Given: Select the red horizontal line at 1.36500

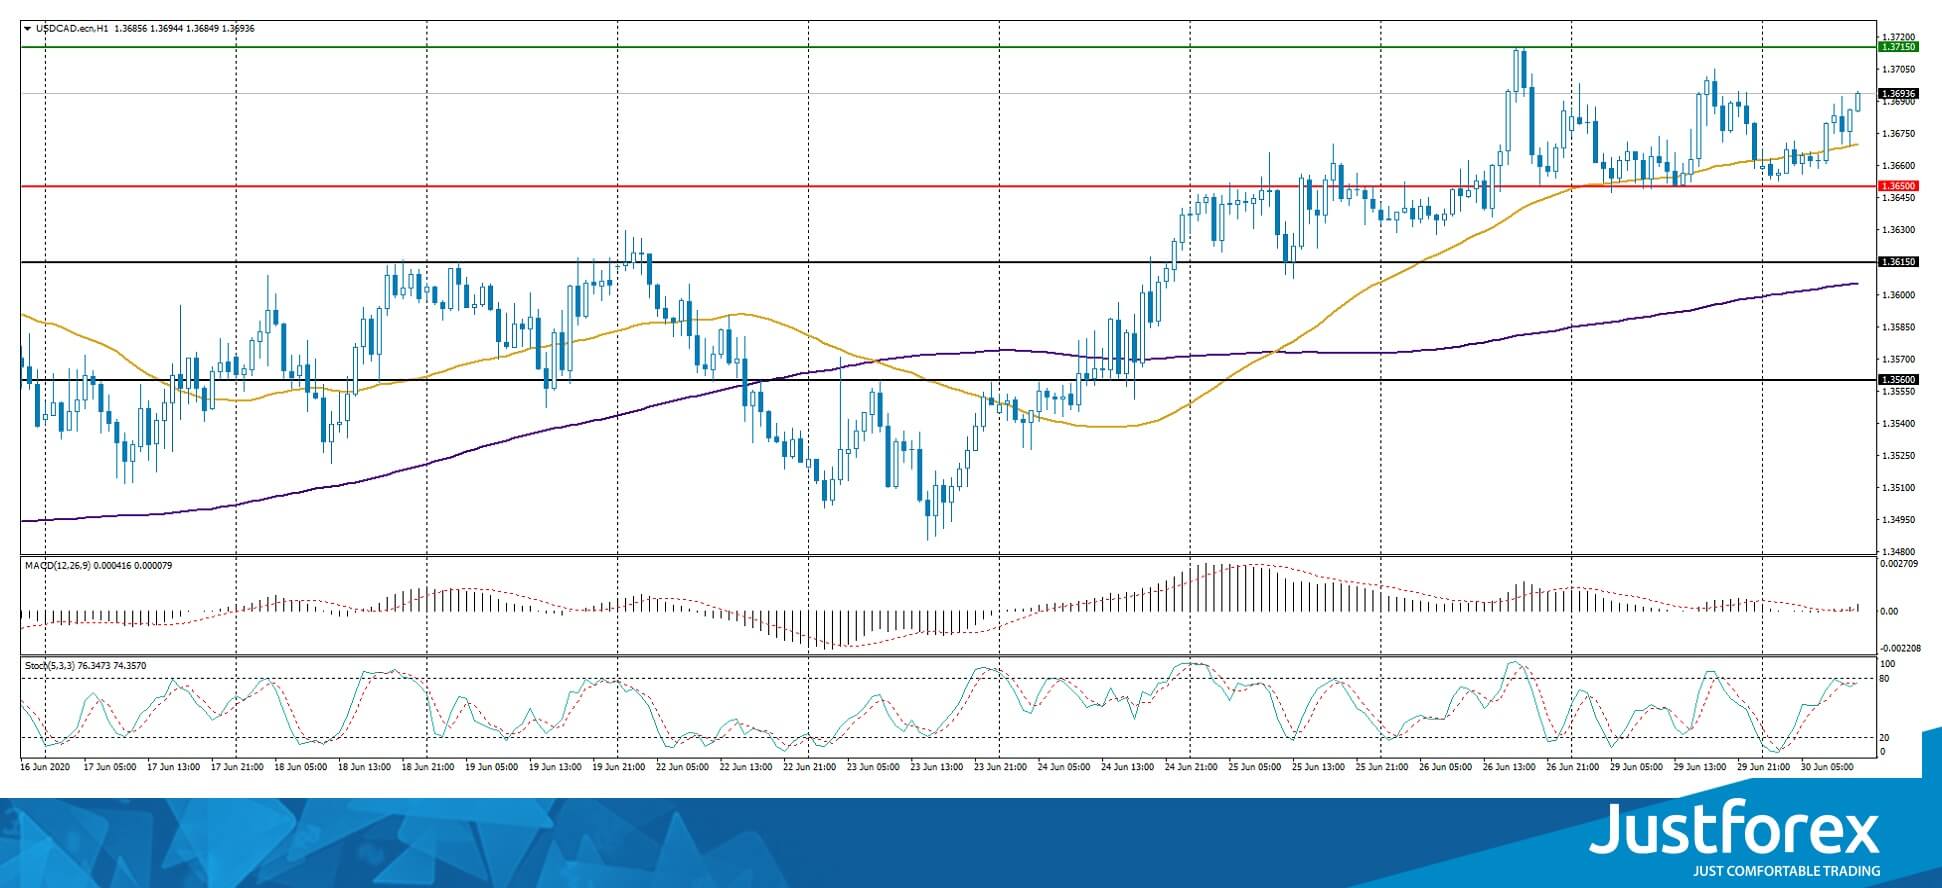Looking at the screenshot, I should 948,186.
